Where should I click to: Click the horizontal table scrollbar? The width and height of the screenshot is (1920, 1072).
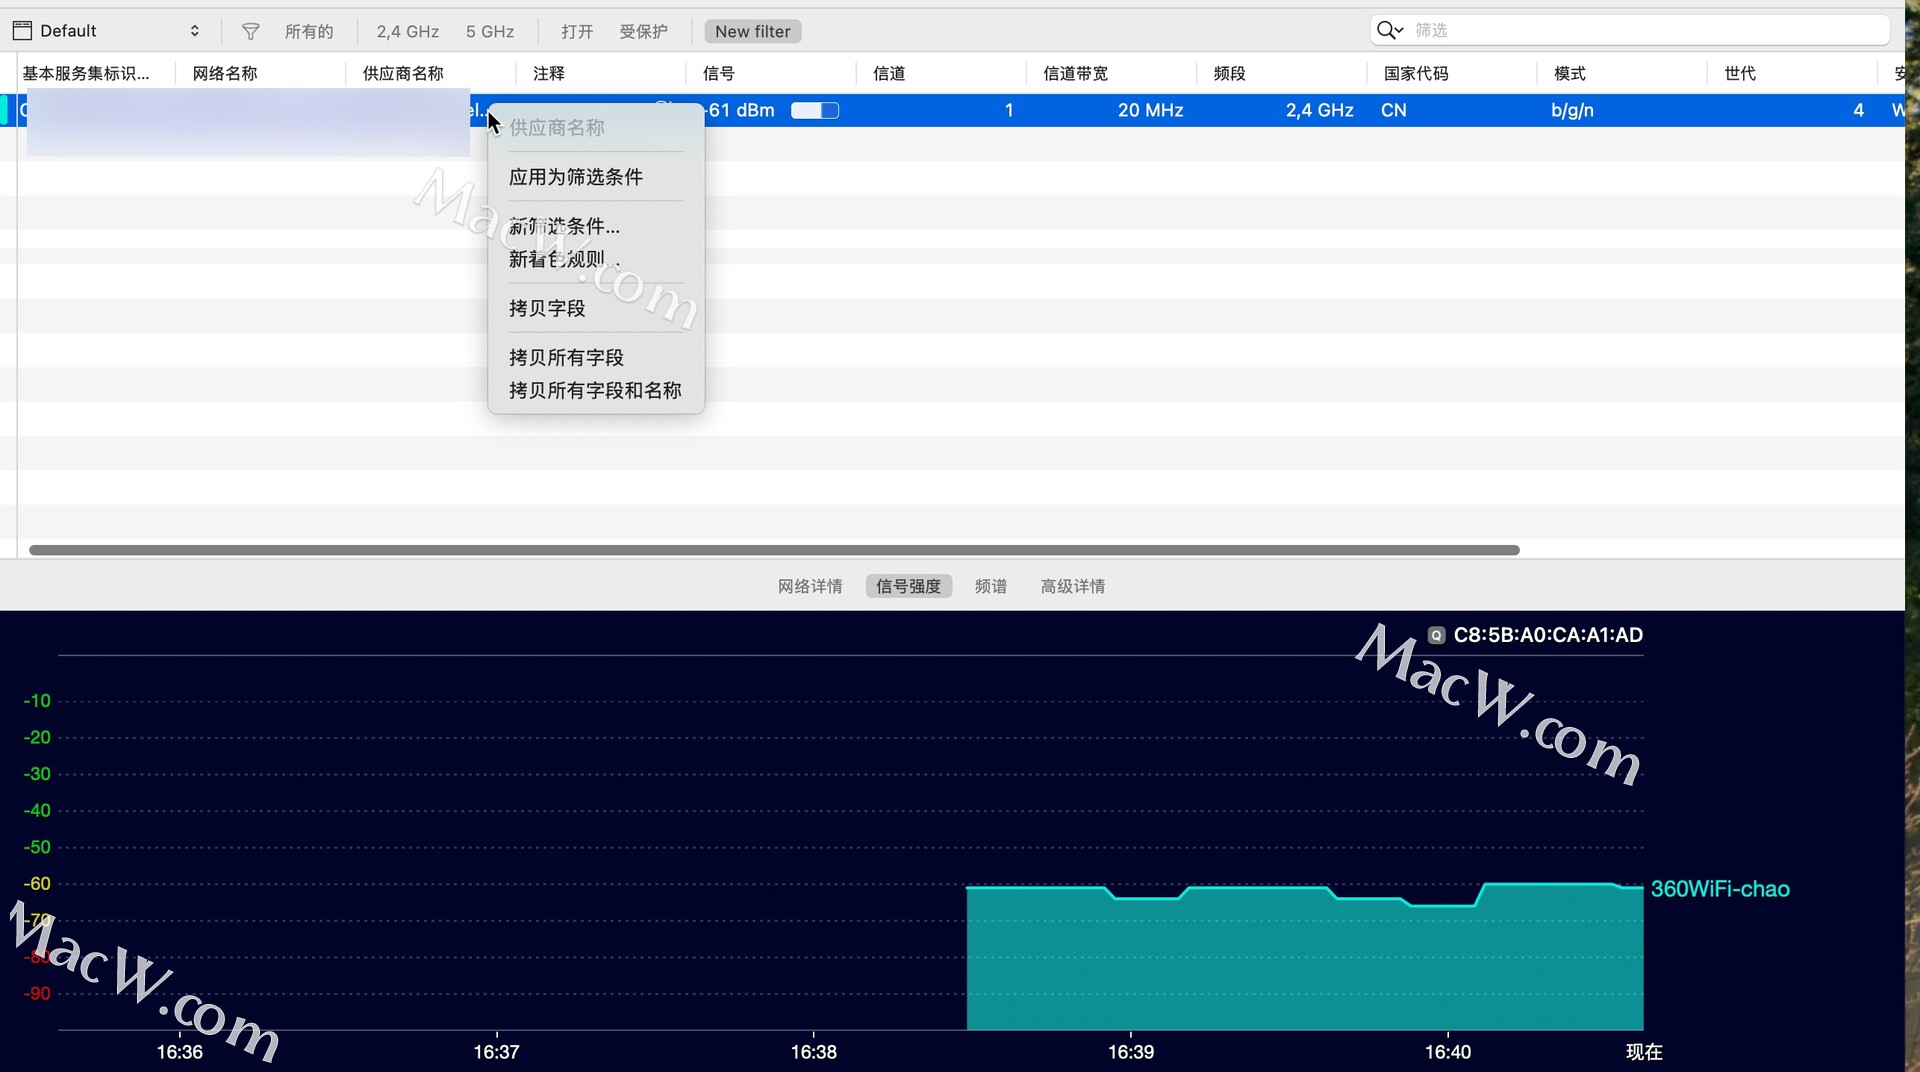tap(774, 550)
